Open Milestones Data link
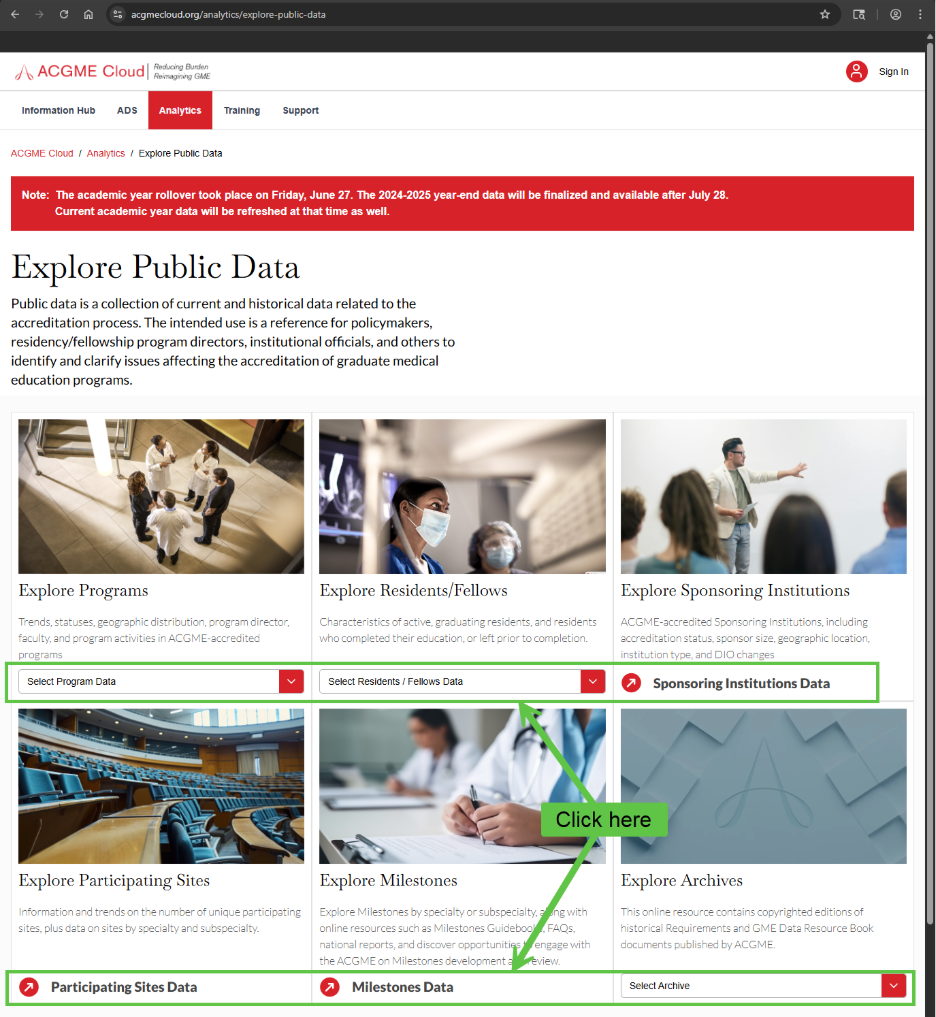The image size is (936, 1017). pos(402,987)
